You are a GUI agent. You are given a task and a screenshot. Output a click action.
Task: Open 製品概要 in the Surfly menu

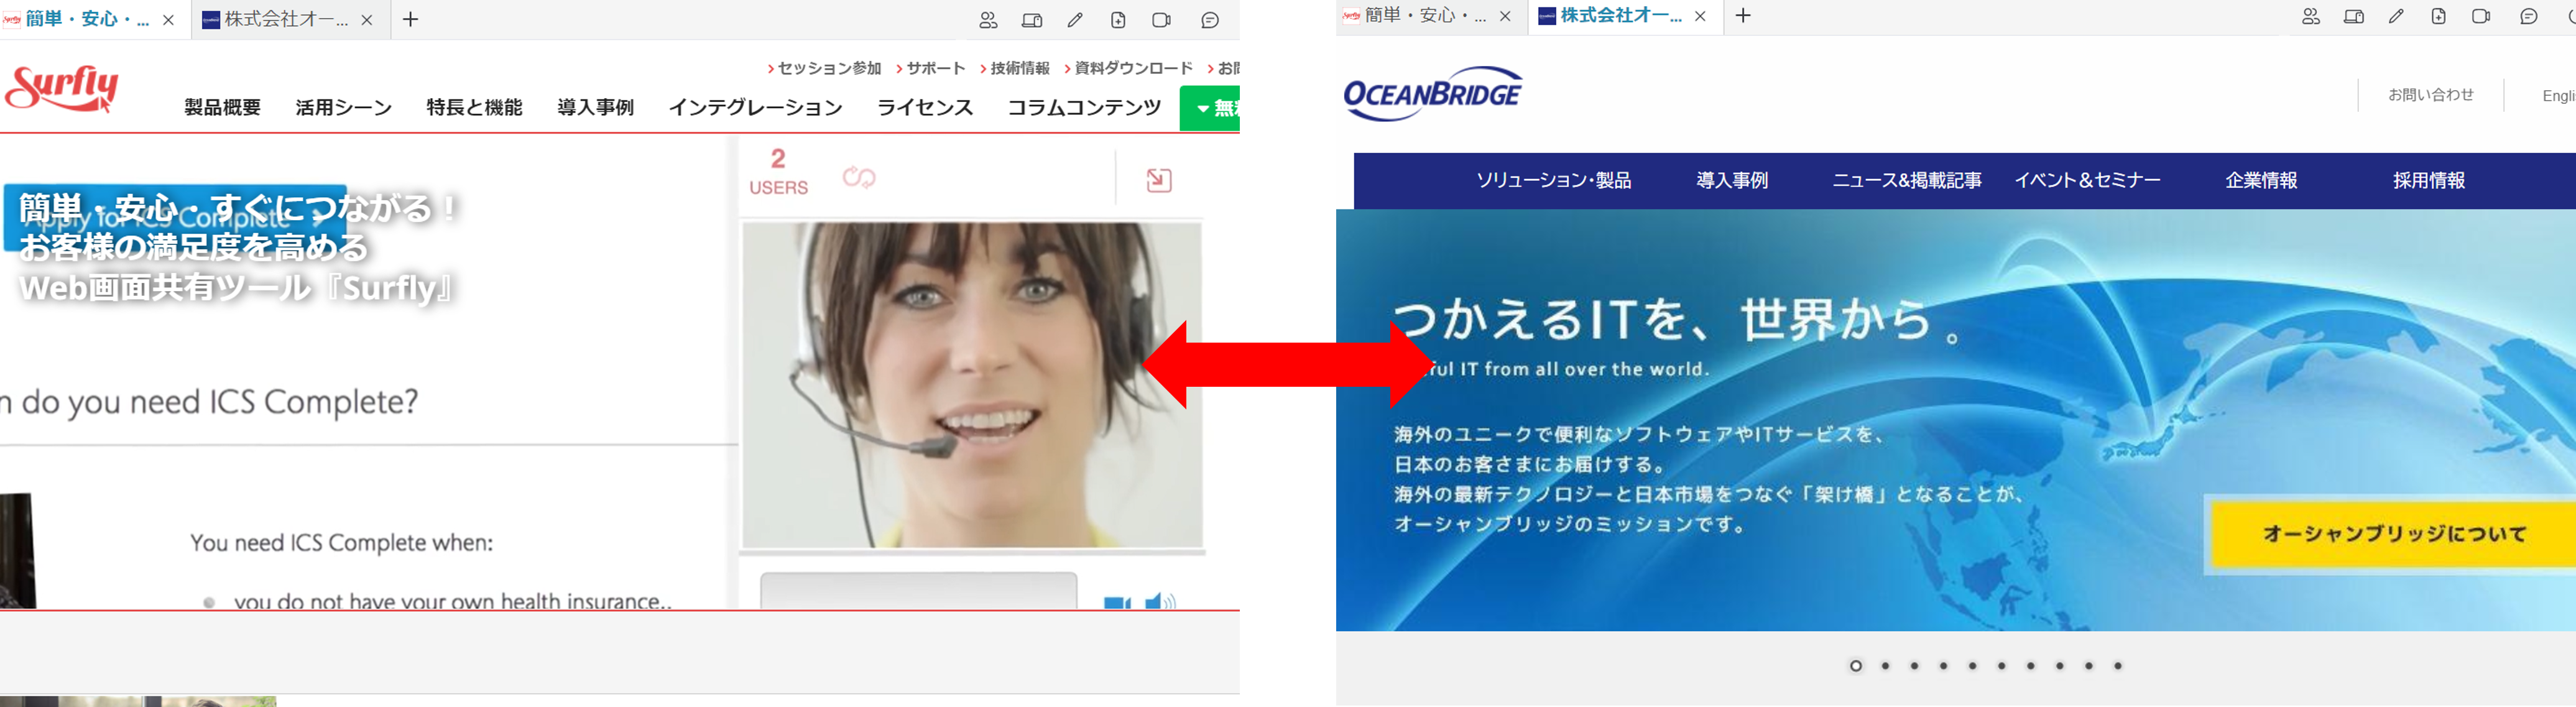tap(222, 107)
